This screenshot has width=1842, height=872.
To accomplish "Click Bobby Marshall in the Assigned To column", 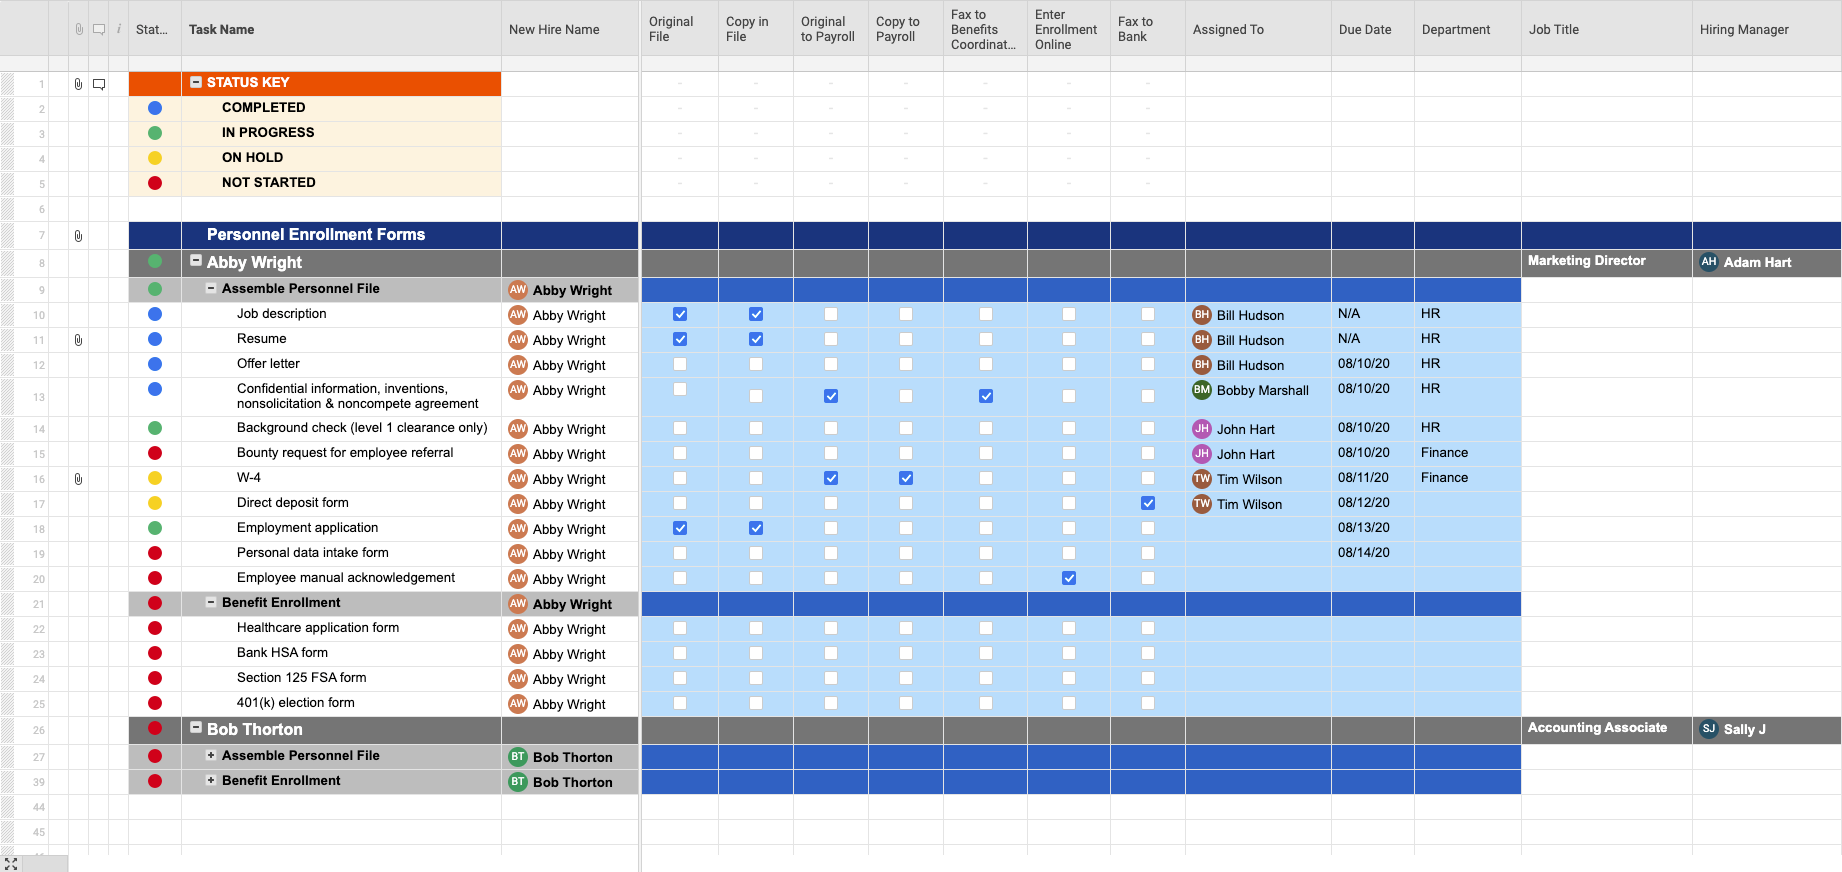I will tap(1262, 390).
